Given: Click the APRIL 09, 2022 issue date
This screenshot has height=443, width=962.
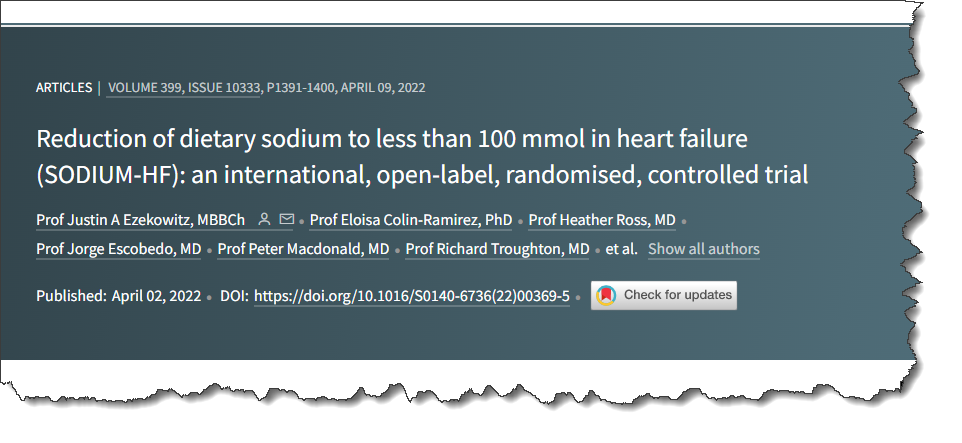Looking at the screenshot, I should pos(383,88).
